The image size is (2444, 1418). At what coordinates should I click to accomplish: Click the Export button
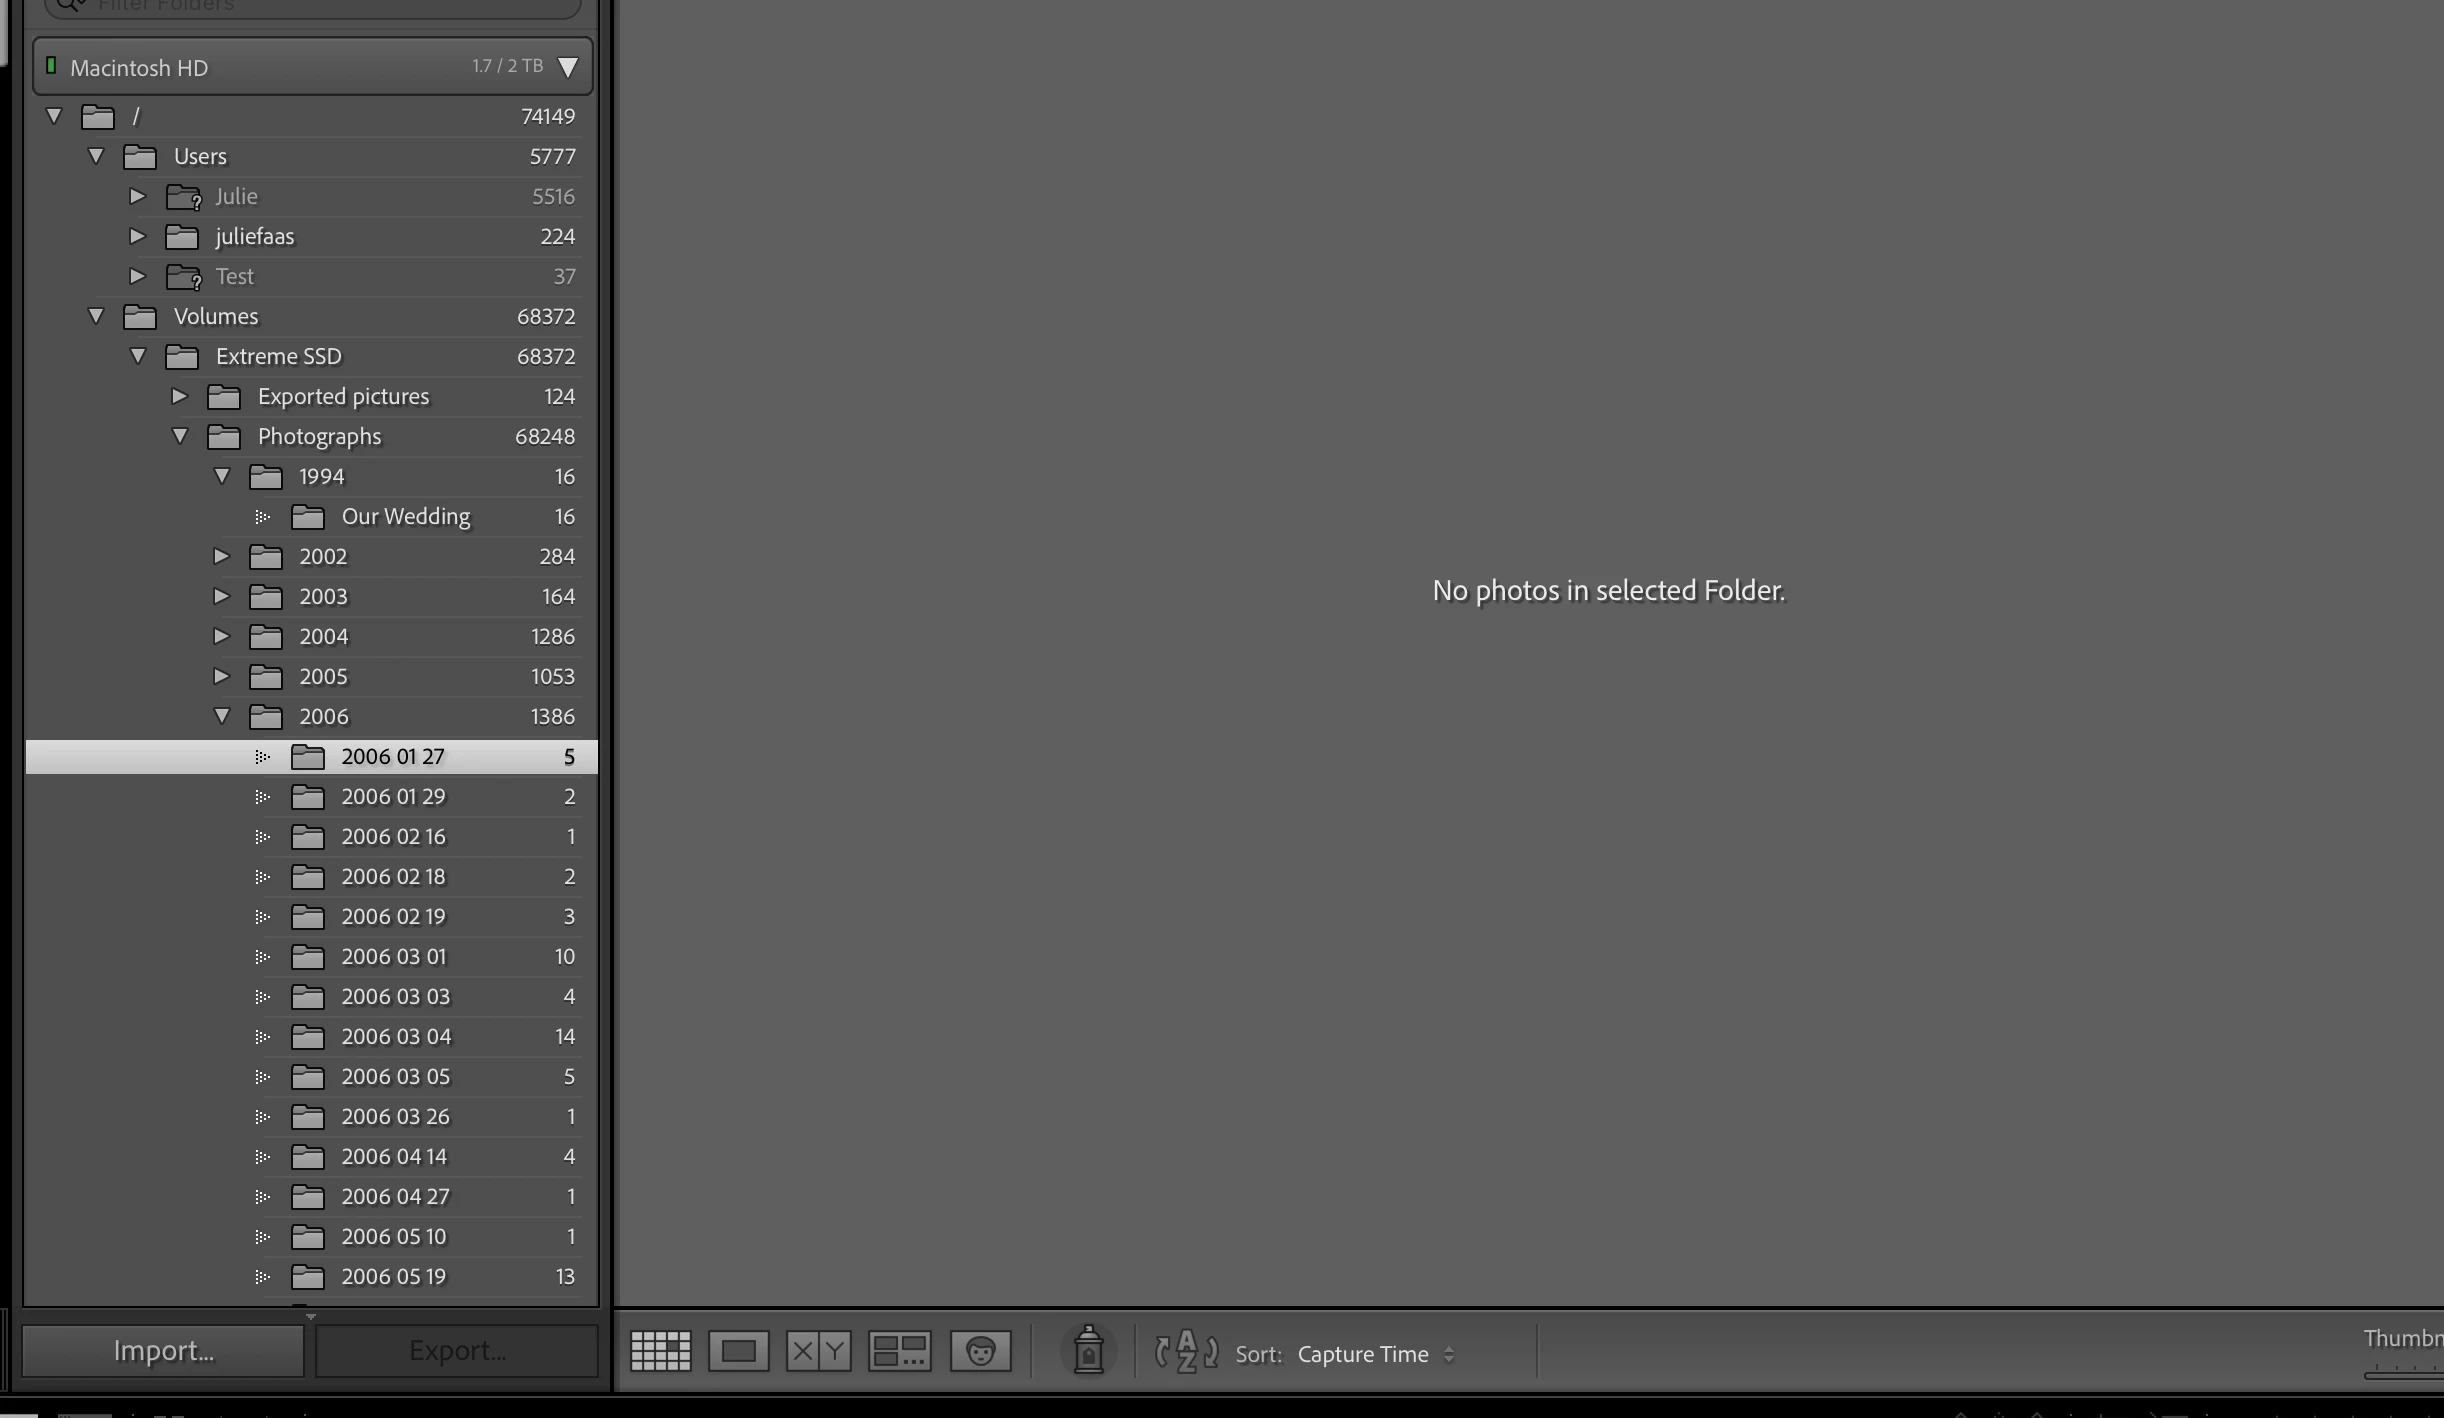coord(457,1351)
